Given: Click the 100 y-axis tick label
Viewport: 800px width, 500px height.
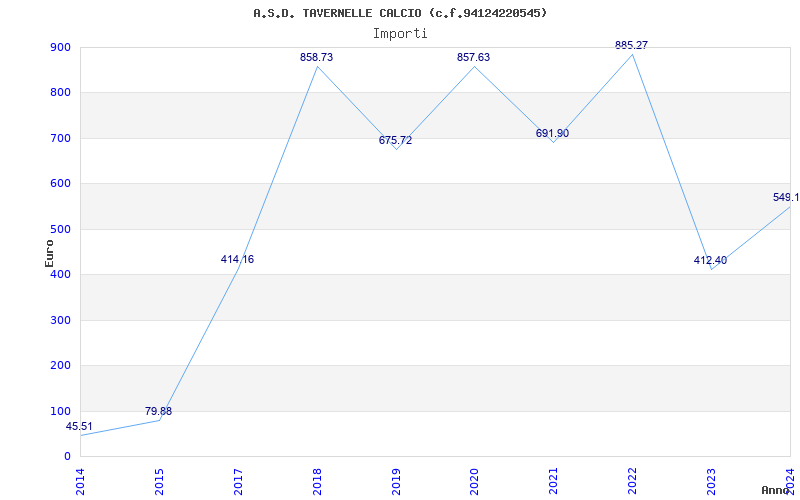Looking at the screenshot, I should tap(60, 411).
